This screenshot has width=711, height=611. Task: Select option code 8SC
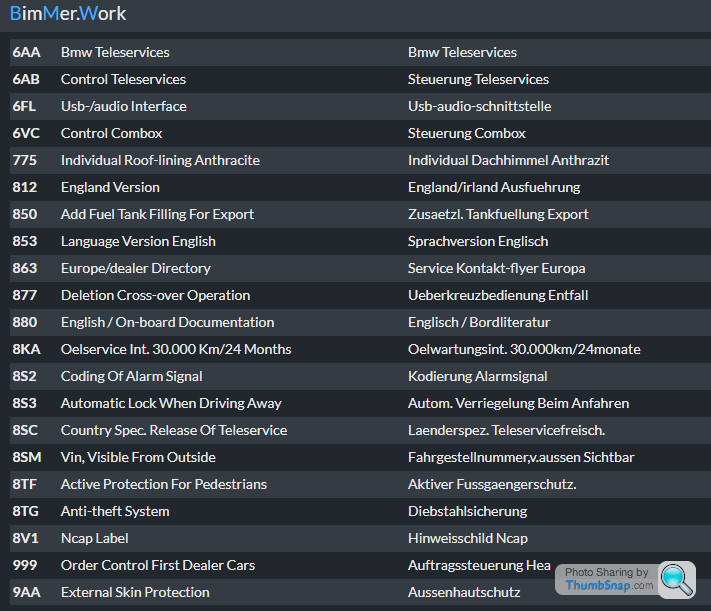(25, 430)
